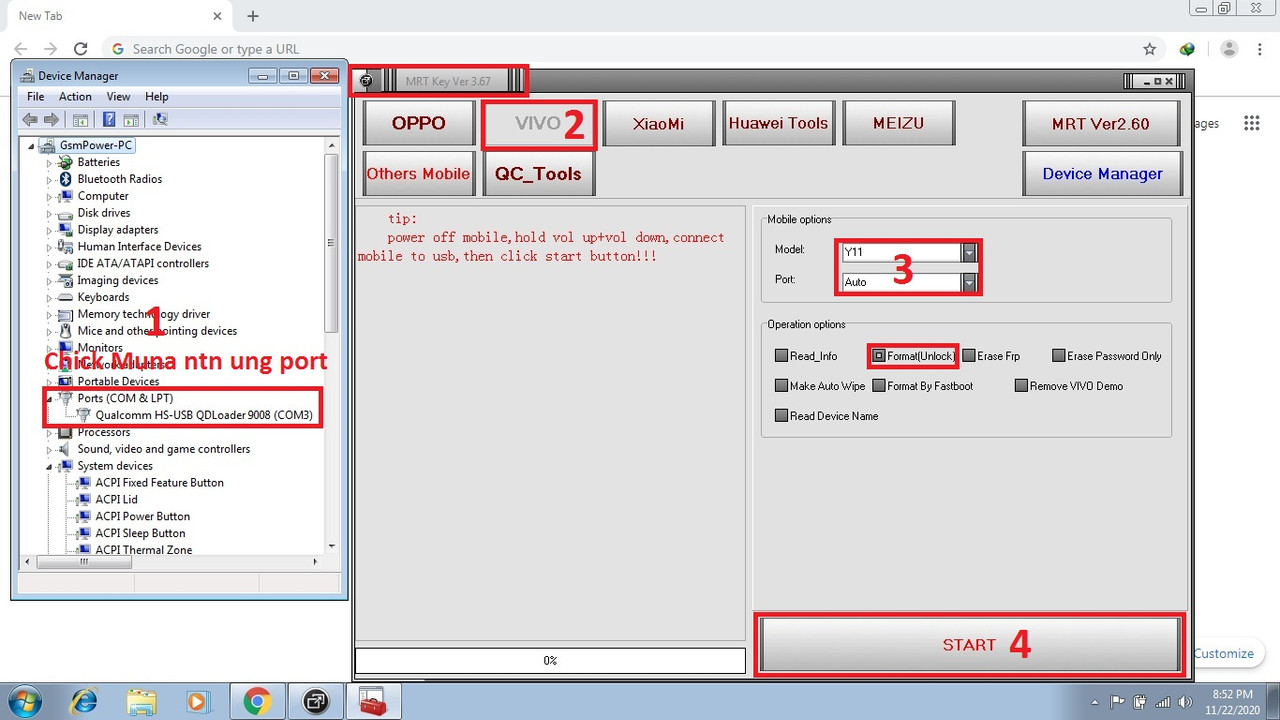Open Google apps grid icon
This screenshot has height=720, width=1280.
coord(1251,123)
